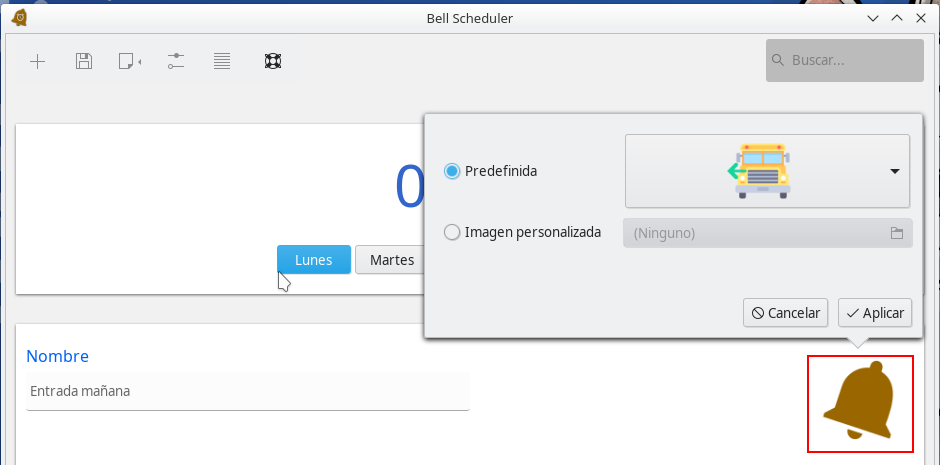Click the Bell Scheduler title bar app icon
The height and width of the screenshot is (465, 940).
(18, 18)
